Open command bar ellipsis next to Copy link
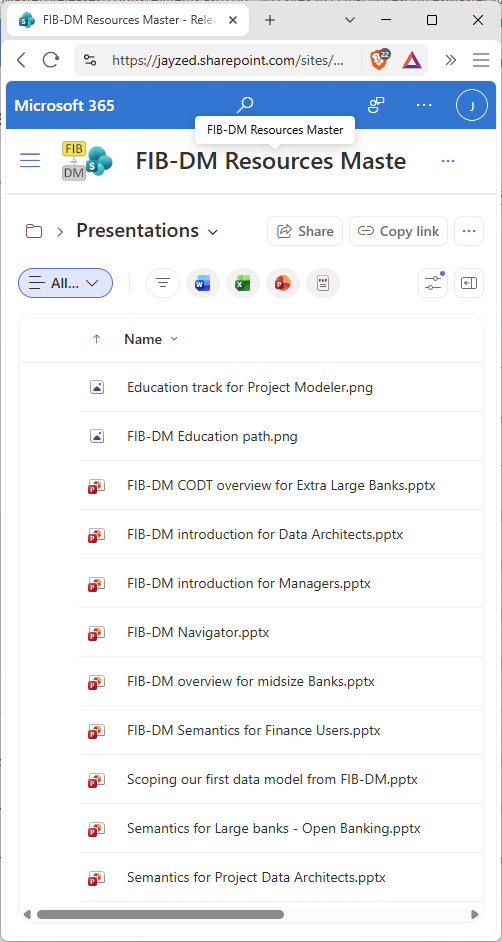The image size is (502, 942). tap(469, 231)
